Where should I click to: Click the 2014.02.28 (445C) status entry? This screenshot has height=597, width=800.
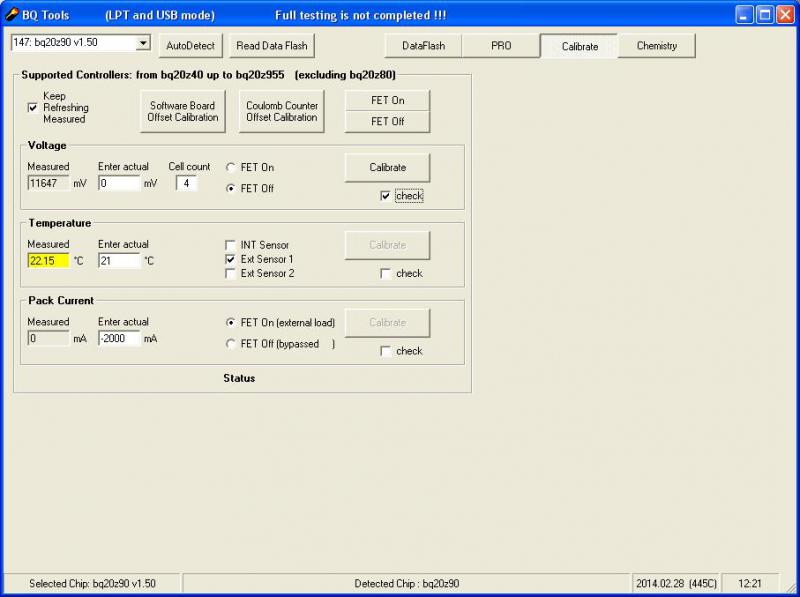click(676, 584)
